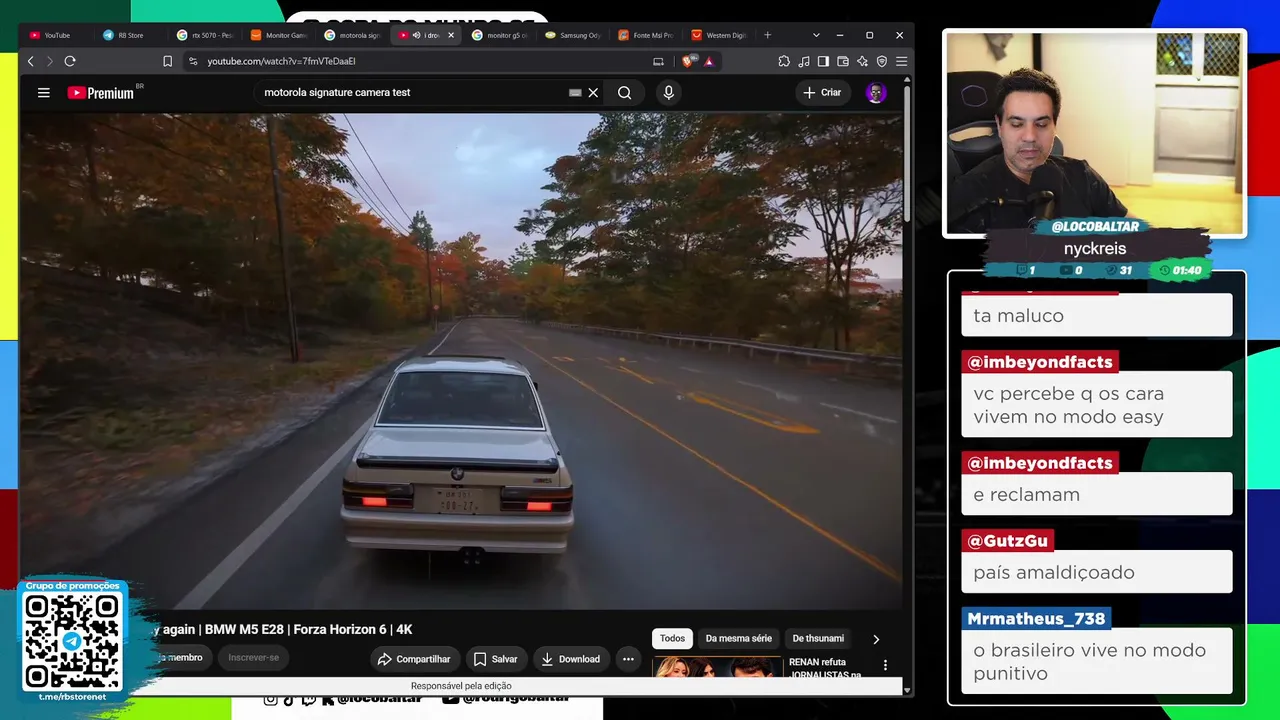Image resolution: width=1280 pixels, height=720 pixels.
Task: Click the Compartilhar share button
Action: 414,659
